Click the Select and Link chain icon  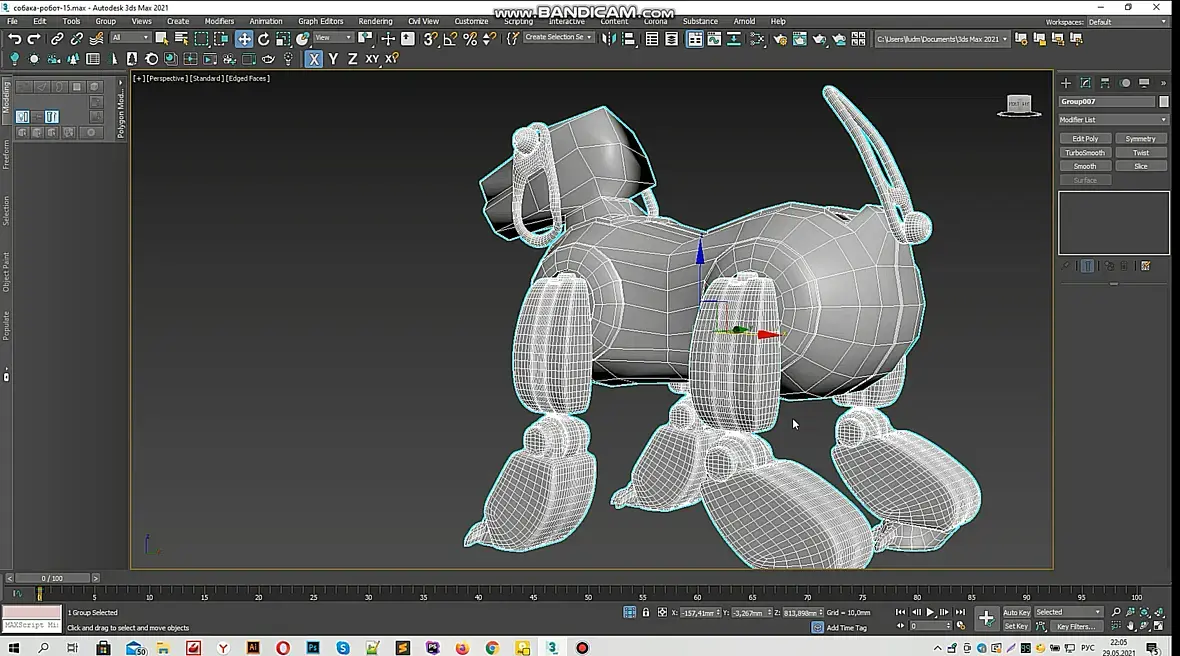[x=57, y=39]
